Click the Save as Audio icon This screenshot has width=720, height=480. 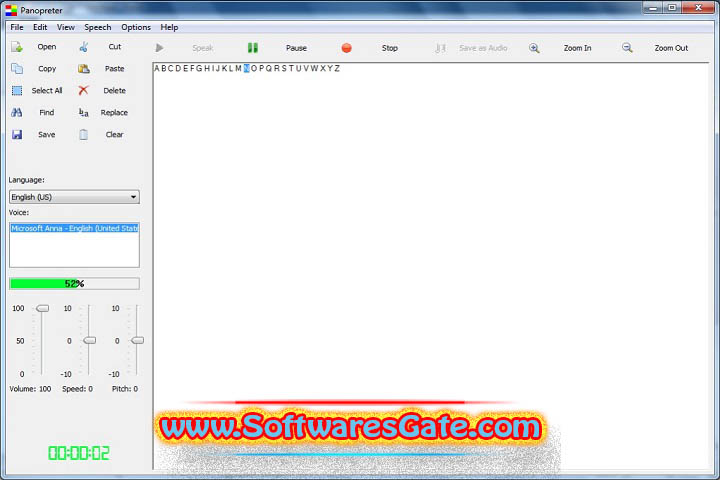[440, 48]
